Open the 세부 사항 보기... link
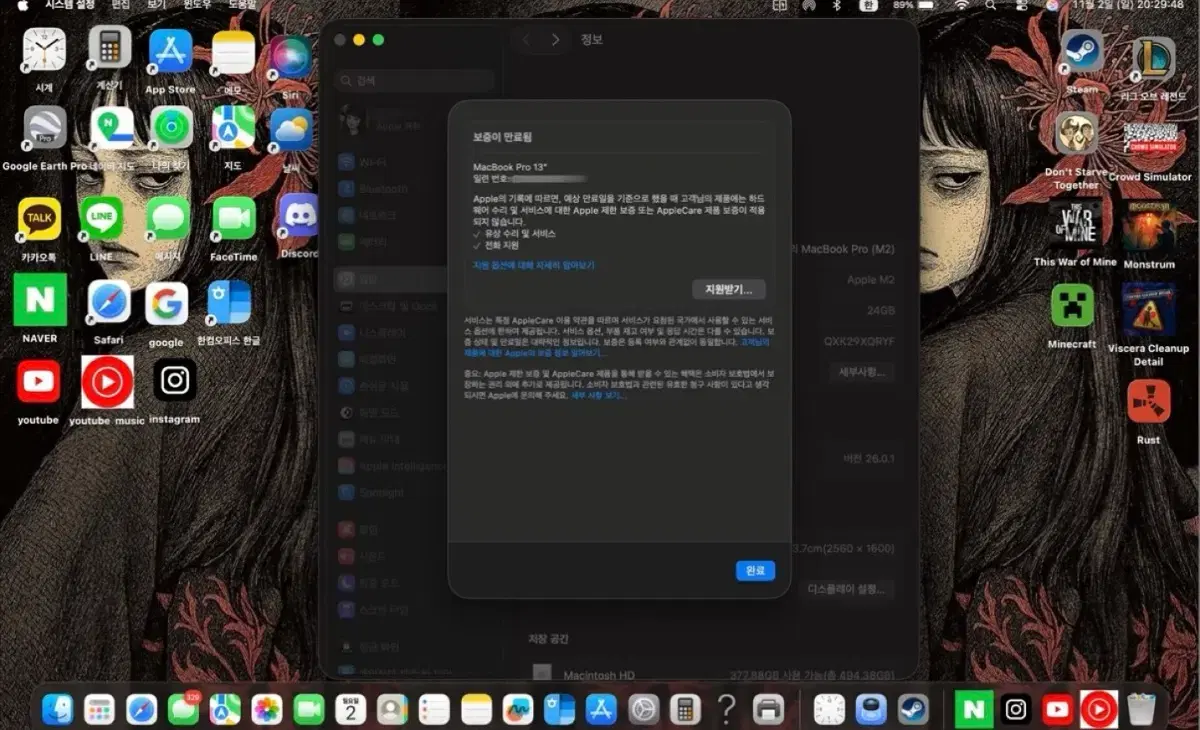The width and height of the screenshot is (1200, 730). (598, 395)
